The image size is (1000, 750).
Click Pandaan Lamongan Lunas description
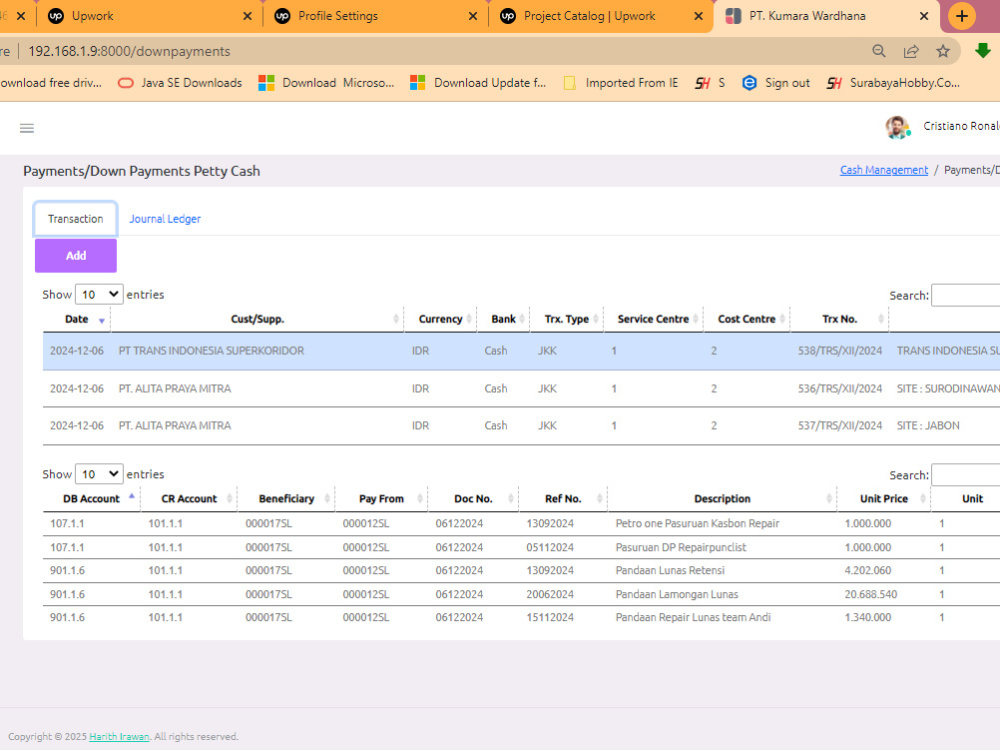tap(677, 594)
